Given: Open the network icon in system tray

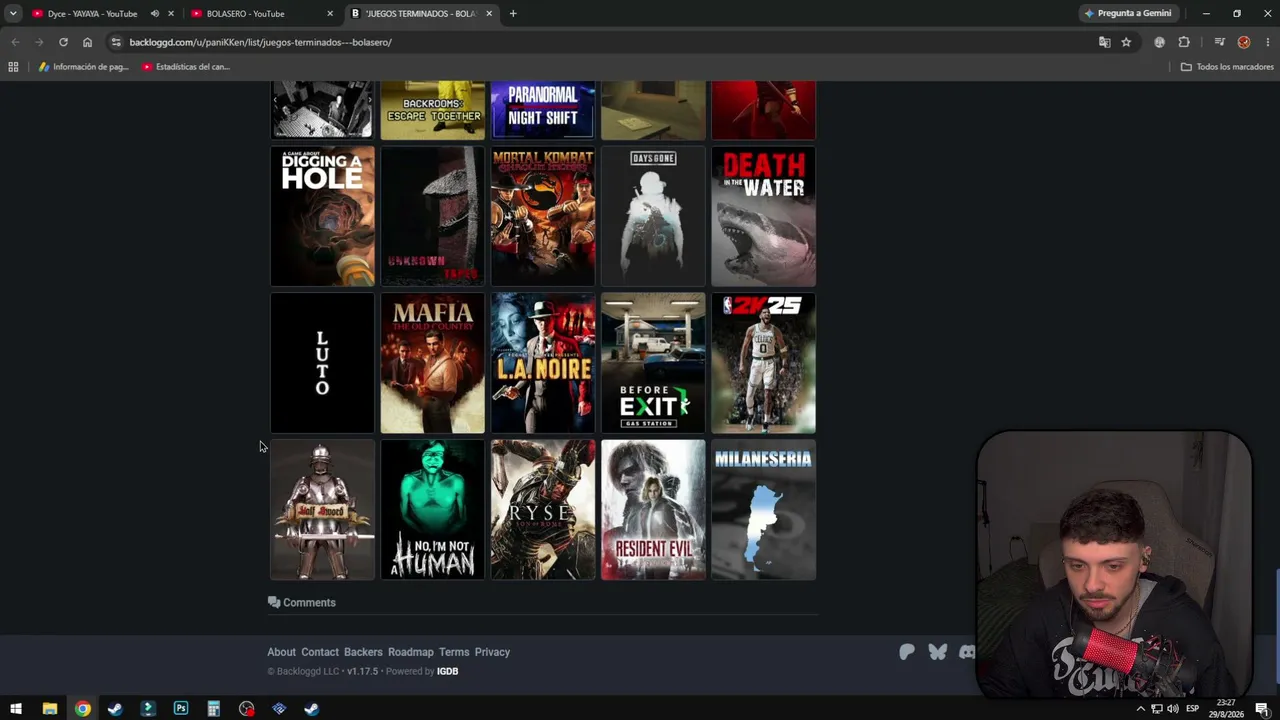Looking at the screenshot, I should coord(1157,709).
